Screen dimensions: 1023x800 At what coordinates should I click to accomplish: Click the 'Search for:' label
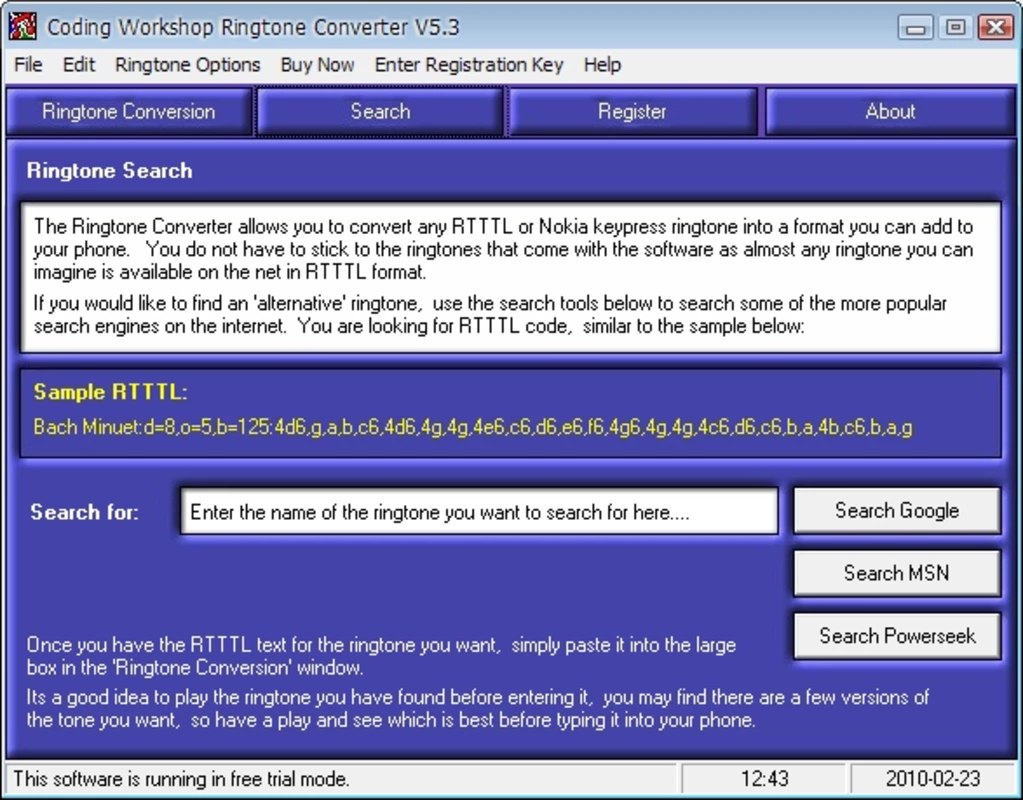point(85,512)
